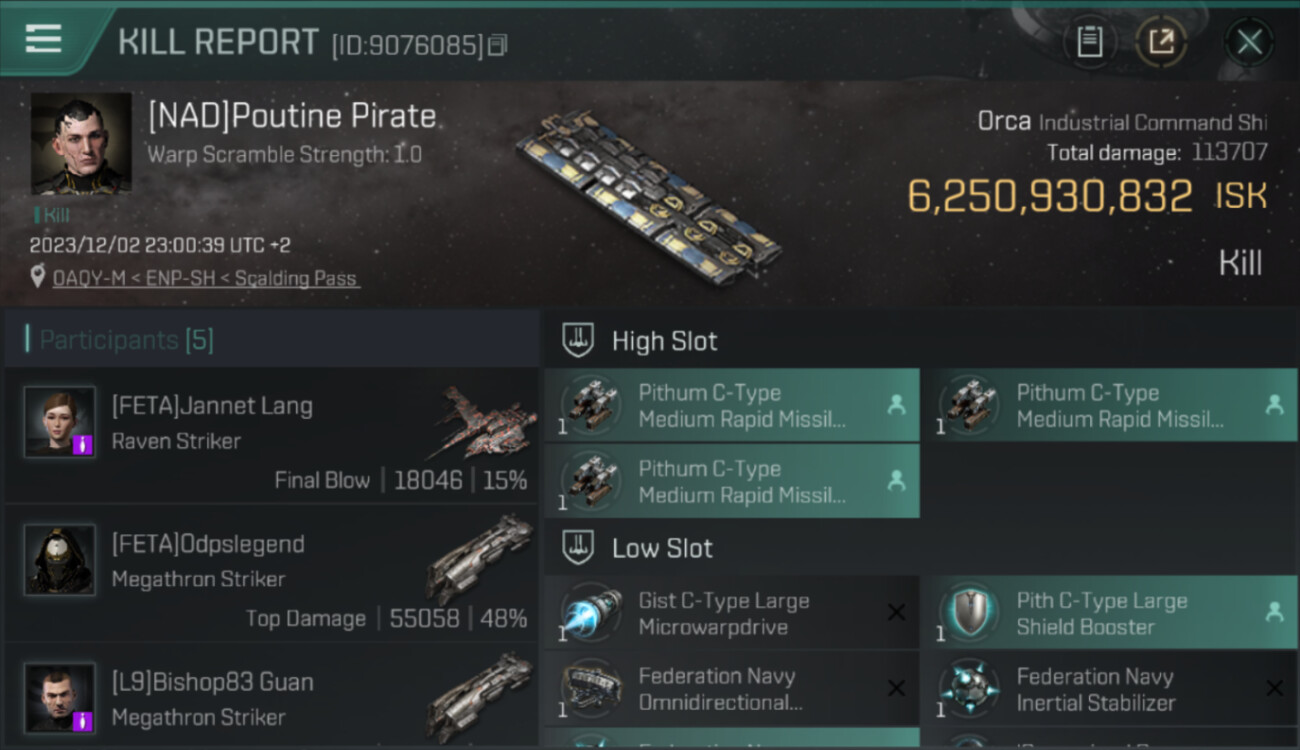
Task: Select Bishop83 Guan participant row
Action: coord(272,698)
